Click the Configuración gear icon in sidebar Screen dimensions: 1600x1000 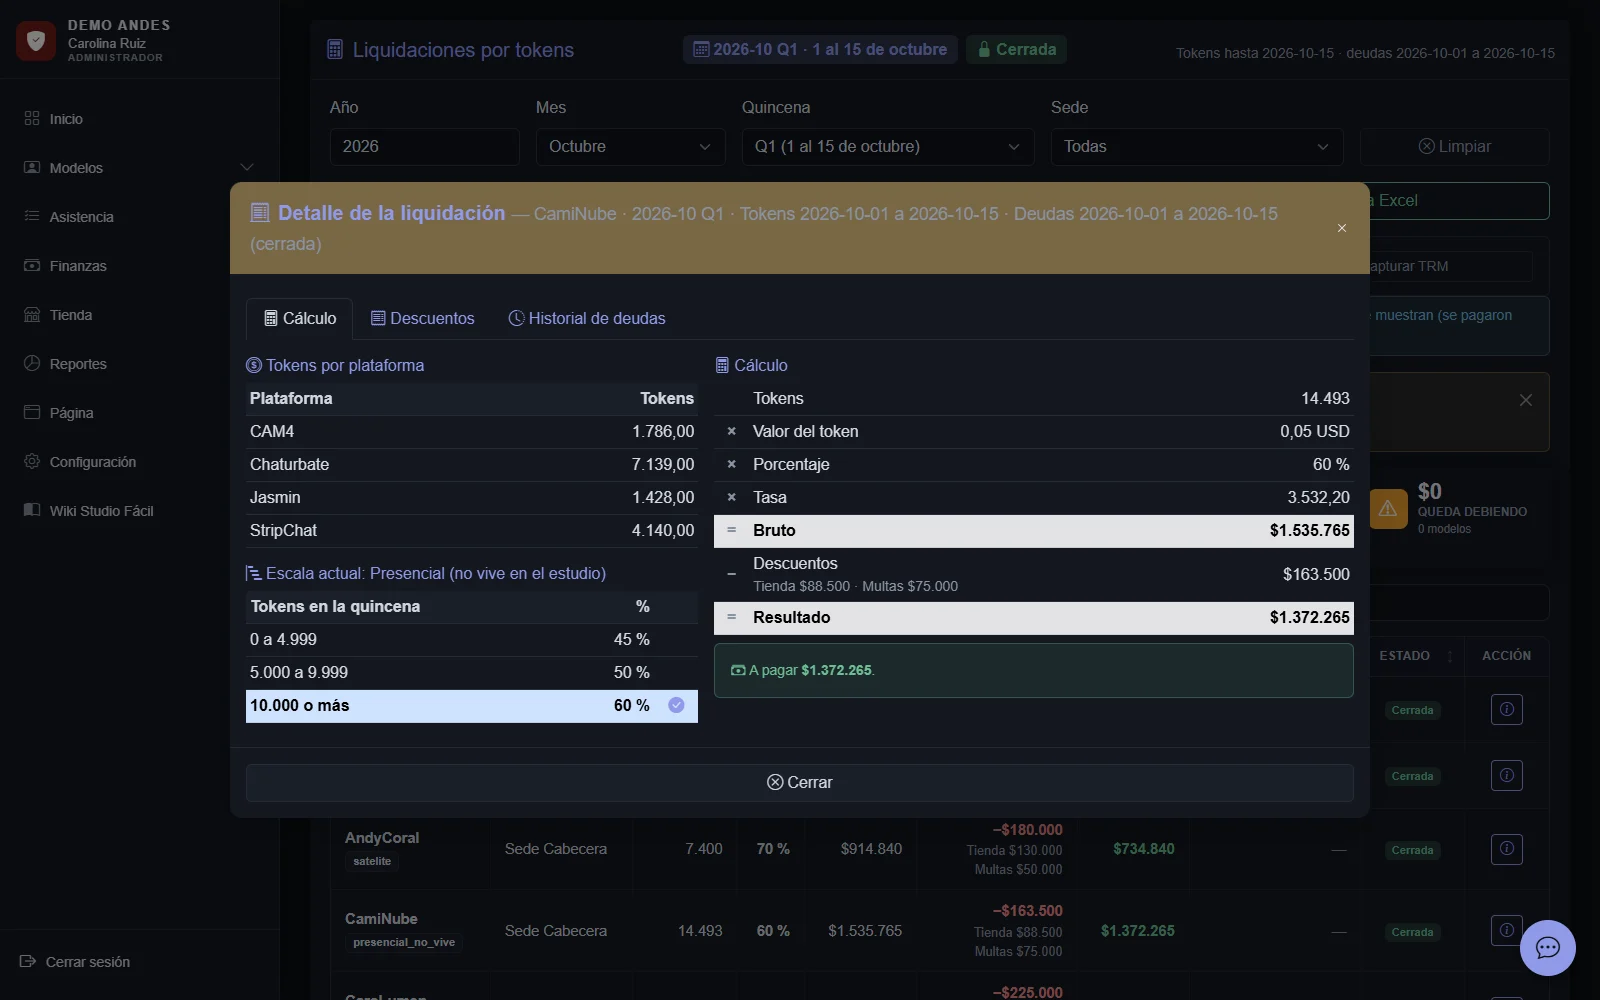click(32, 461)
